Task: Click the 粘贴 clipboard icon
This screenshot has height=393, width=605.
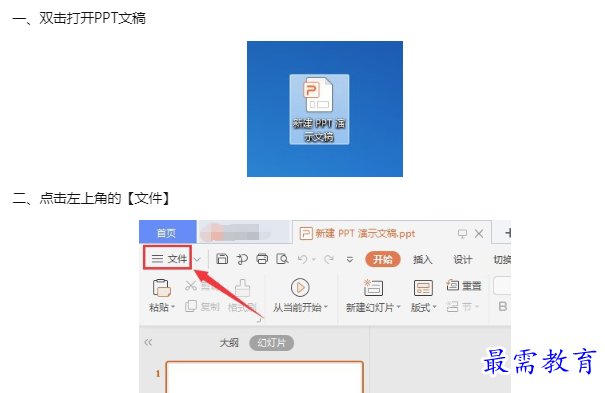Action: (162, 288)
